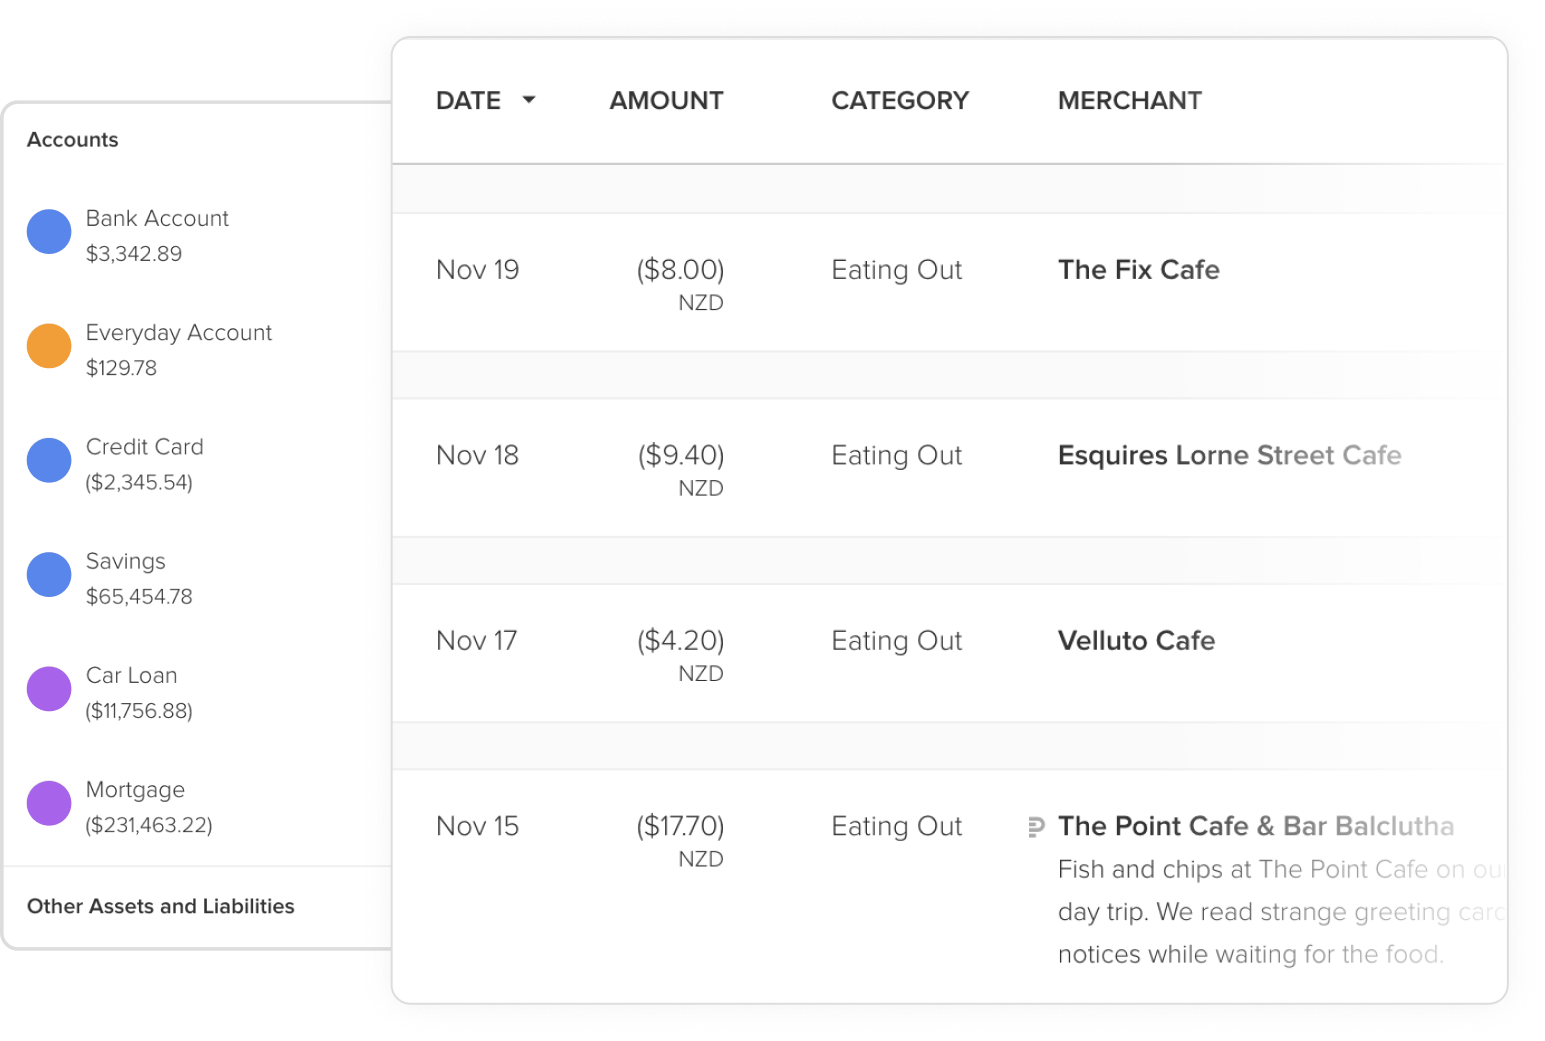This screenshot has width=1545, height=1041.
Task: Open The Fix Cafe merchant link
Action: (x=1138, y=270)
